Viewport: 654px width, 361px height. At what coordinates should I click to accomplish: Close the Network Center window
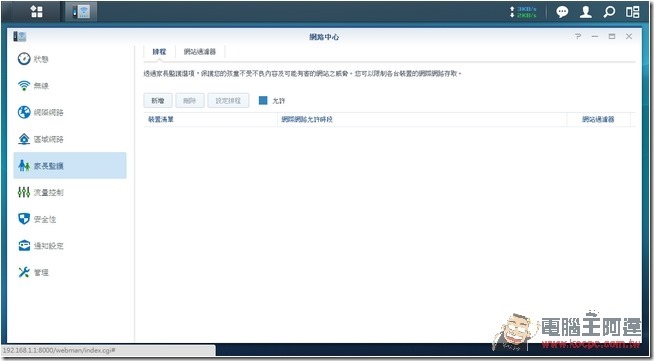(x=629, y=37)
